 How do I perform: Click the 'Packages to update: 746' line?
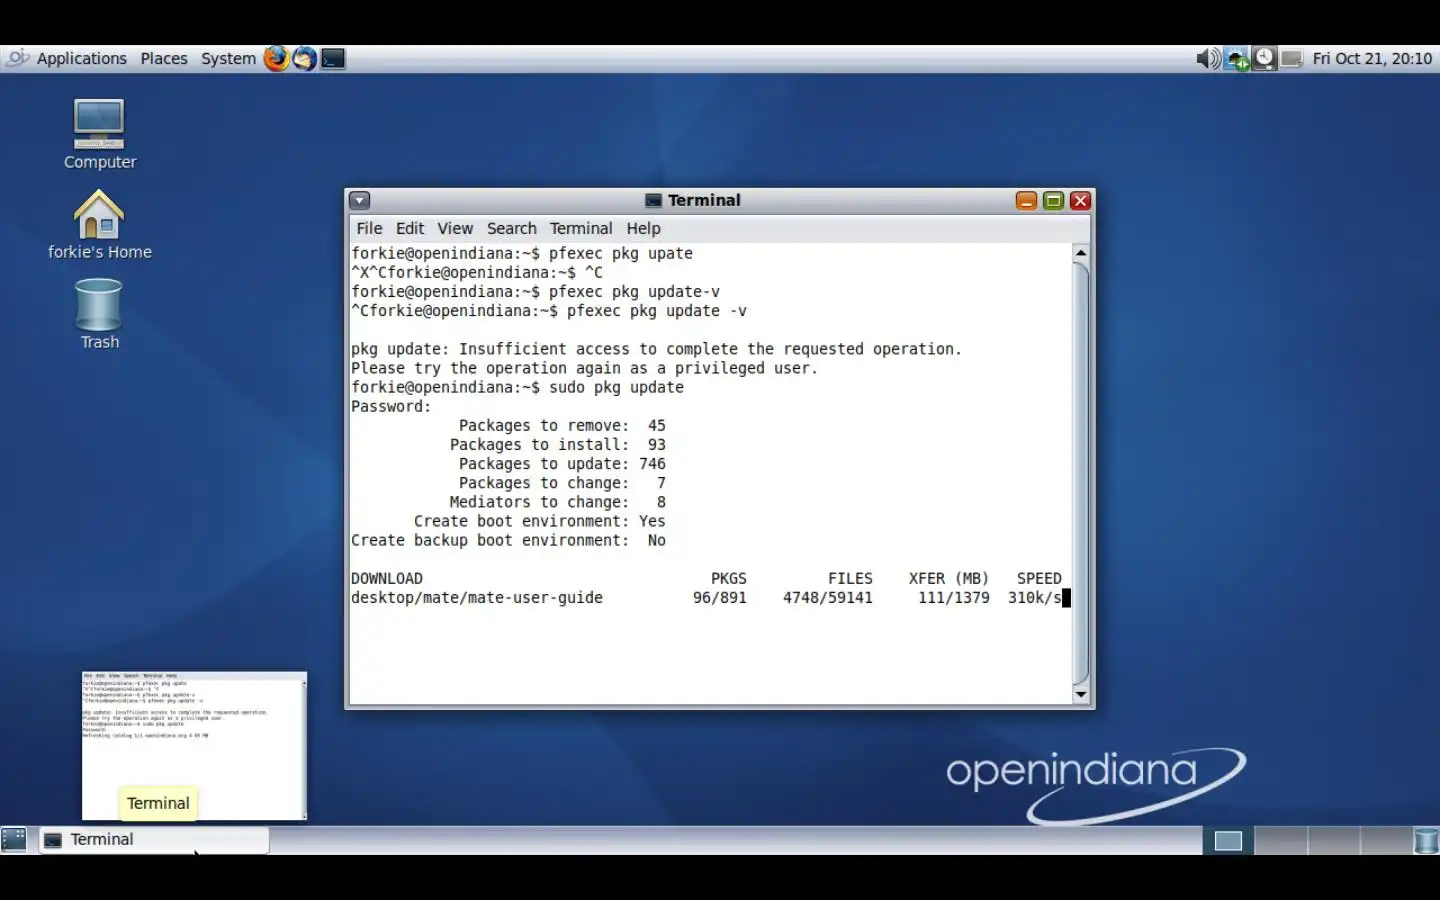point(562,464)
